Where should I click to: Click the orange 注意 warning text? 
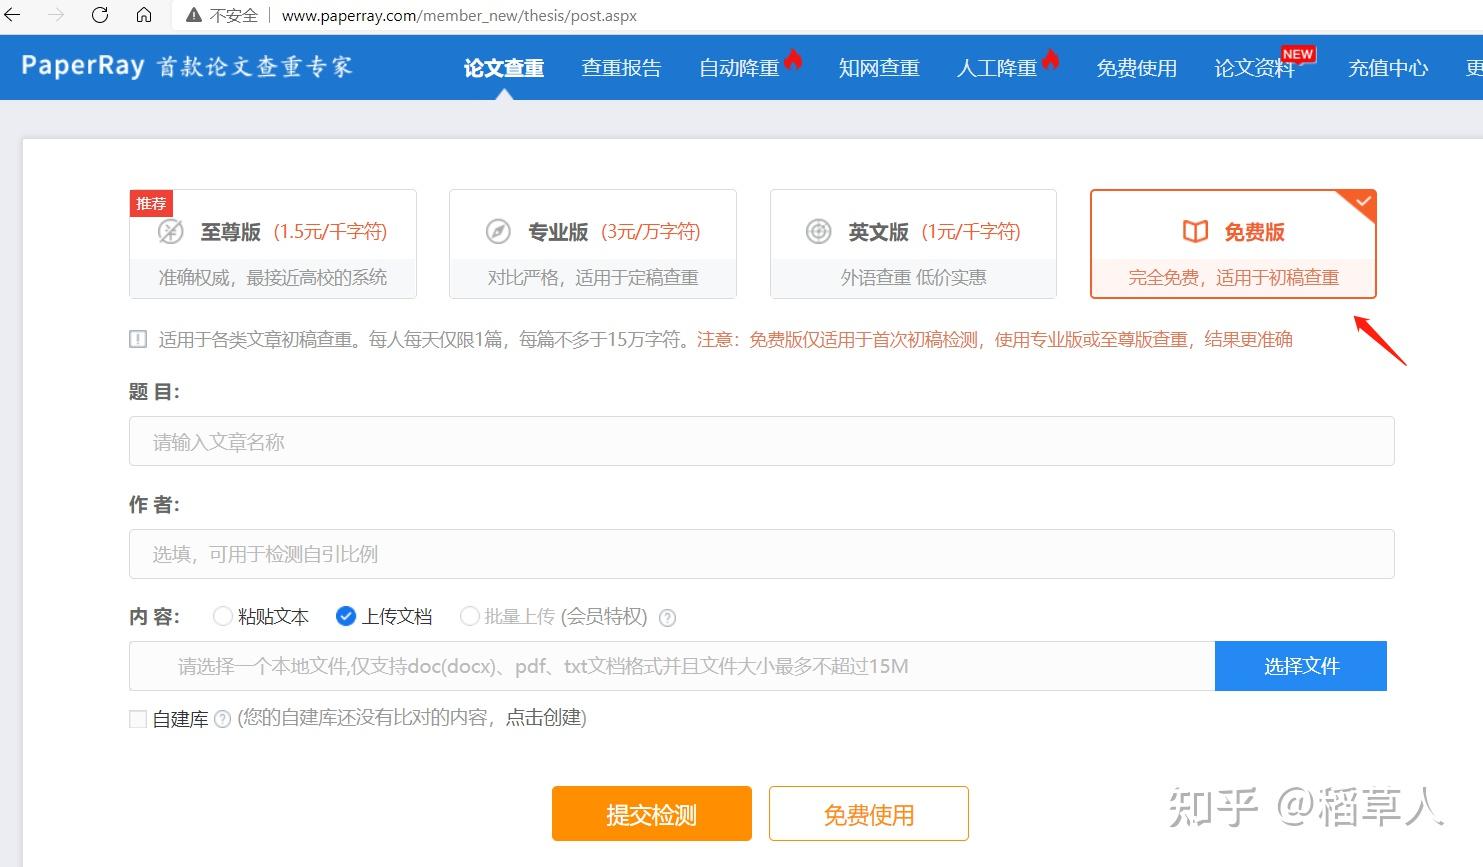(995, 340)
